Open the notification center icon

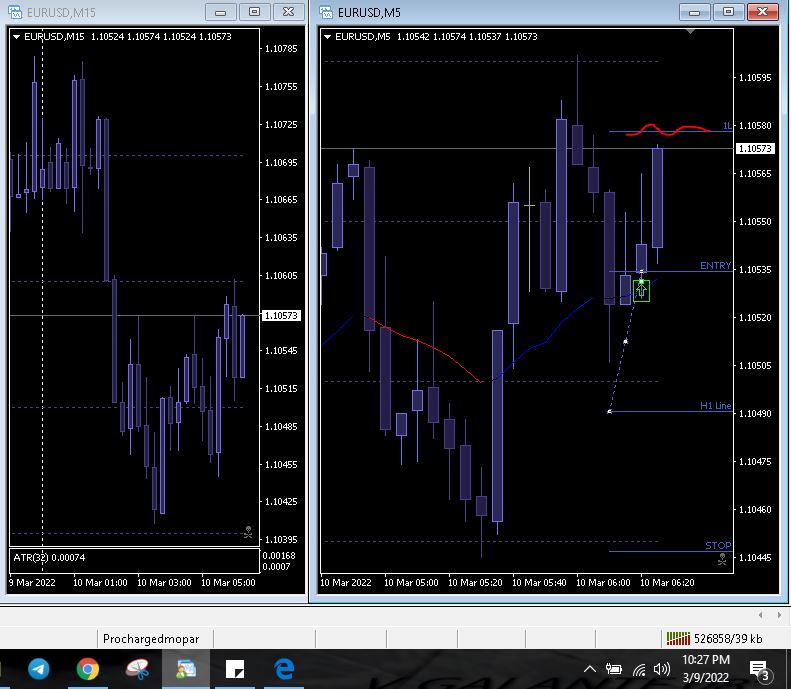(760, 670)
